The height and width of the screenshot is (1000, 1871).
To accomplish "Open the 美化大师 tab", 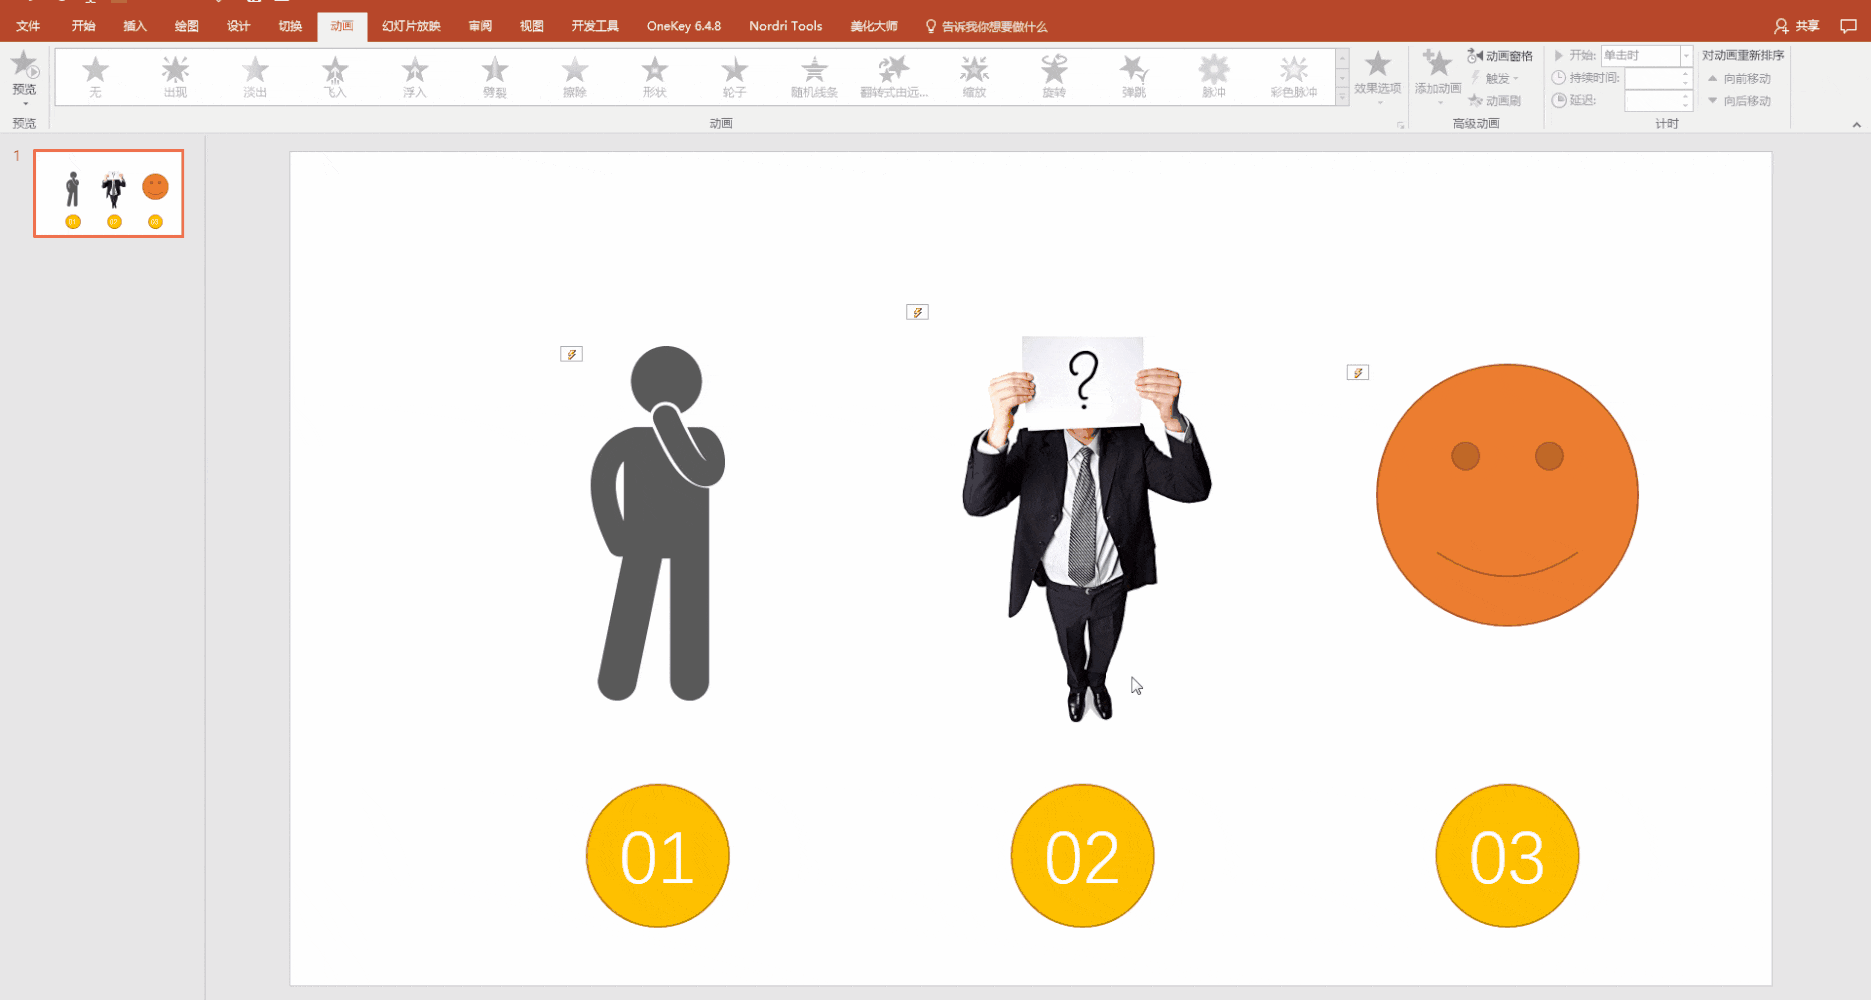I will 874,26.
